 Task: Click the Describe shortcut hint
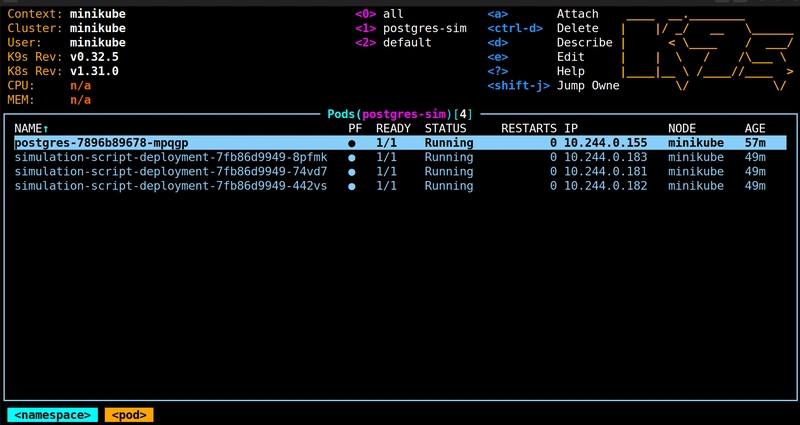[550, 43]
